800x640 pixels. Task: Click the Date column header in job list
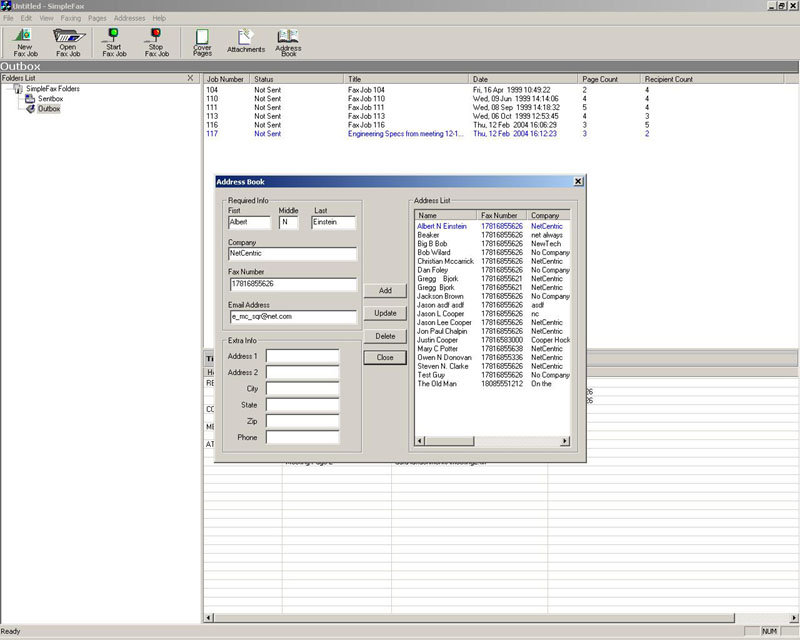(x=523, y=78)
